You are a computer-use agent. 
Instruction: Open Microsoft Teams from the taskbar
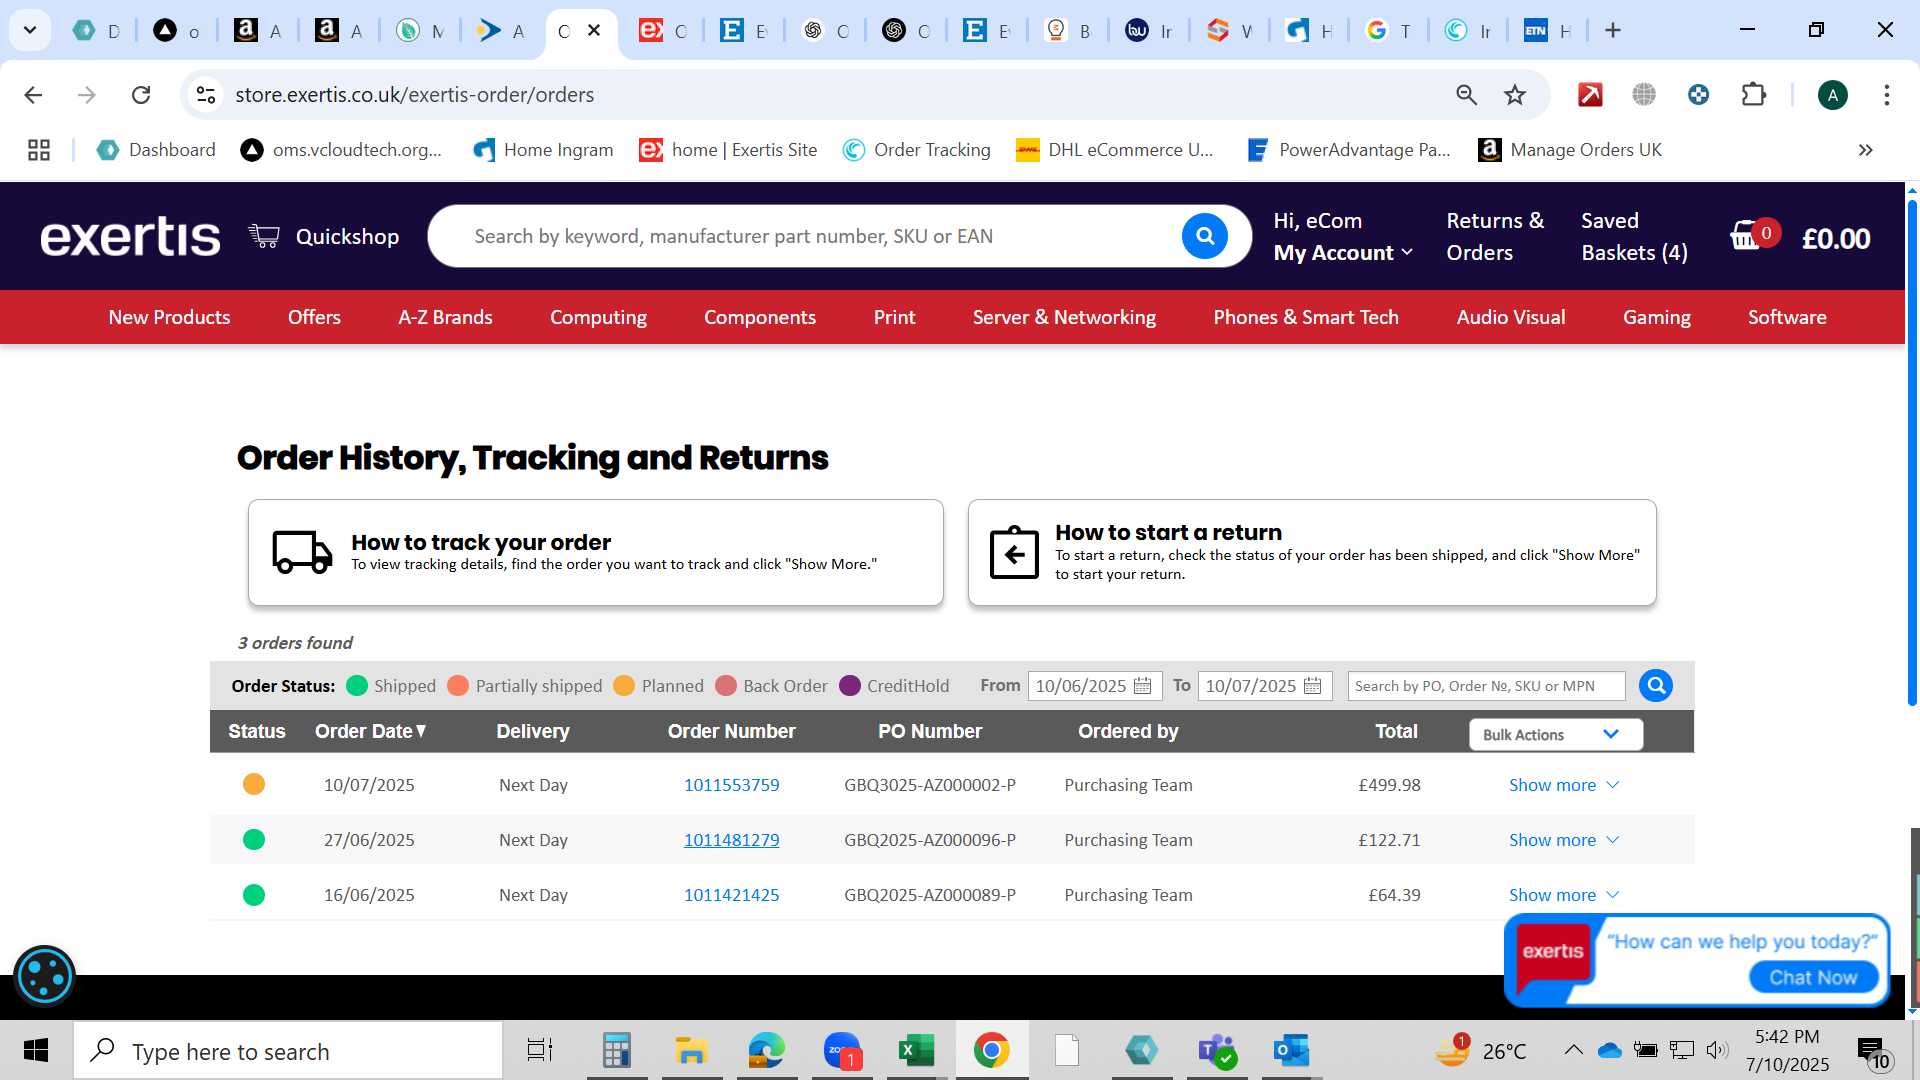(1217, 1051)
